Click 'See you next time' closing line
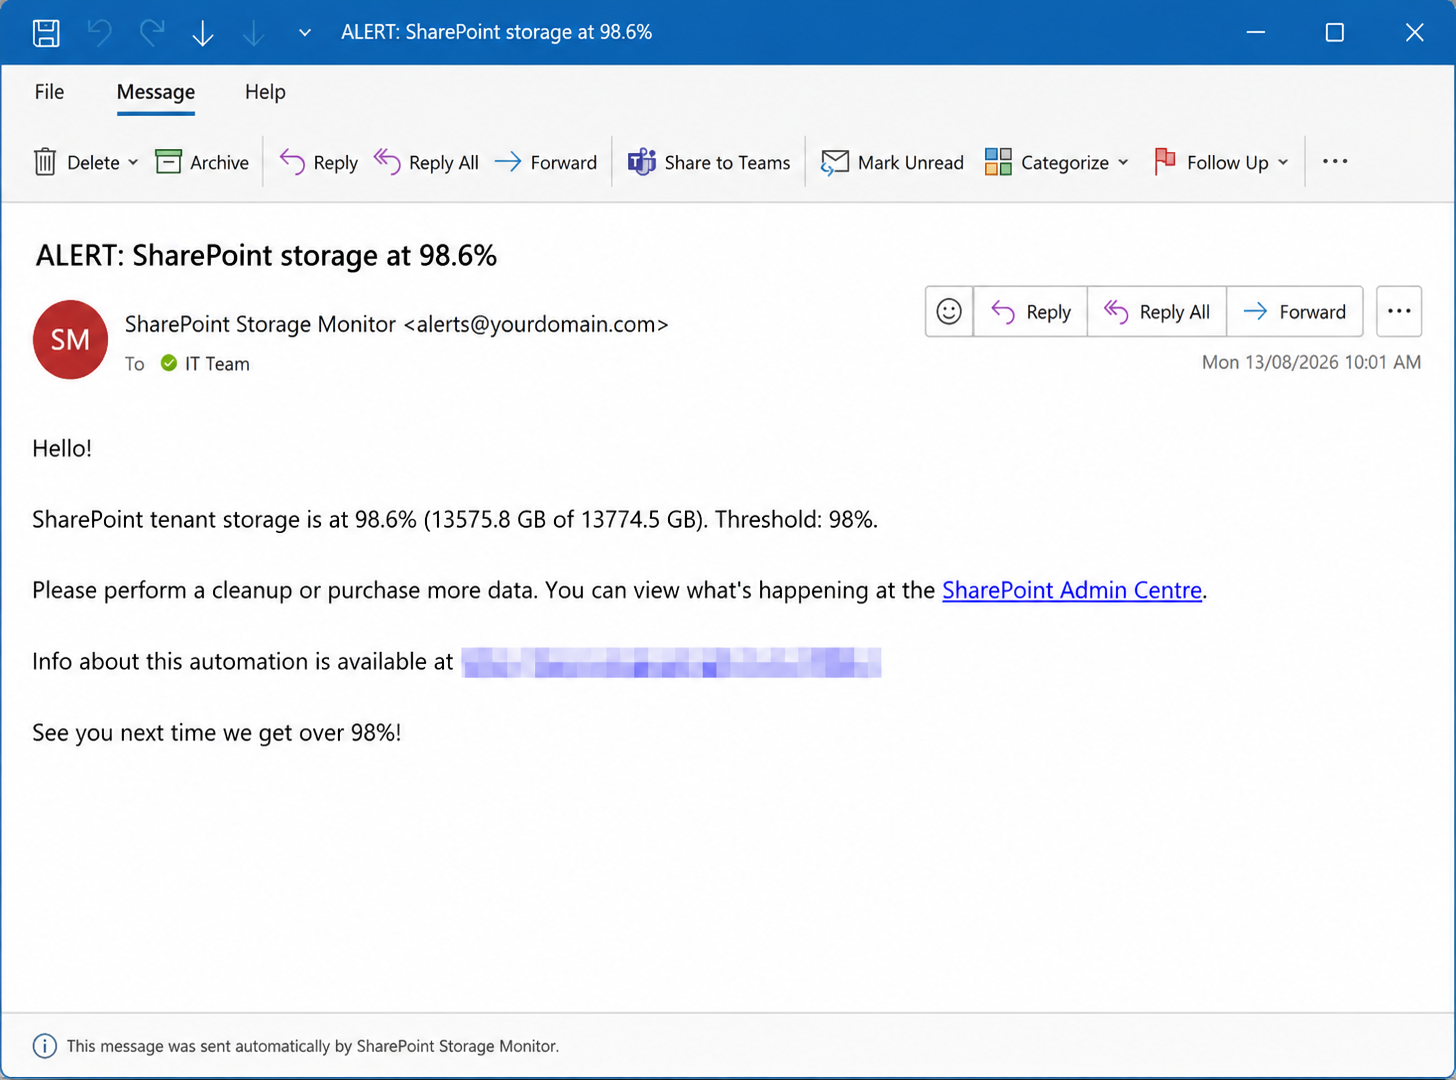Image resolution: width=1456 pixels, height=1080 pixels. point(217,733)
